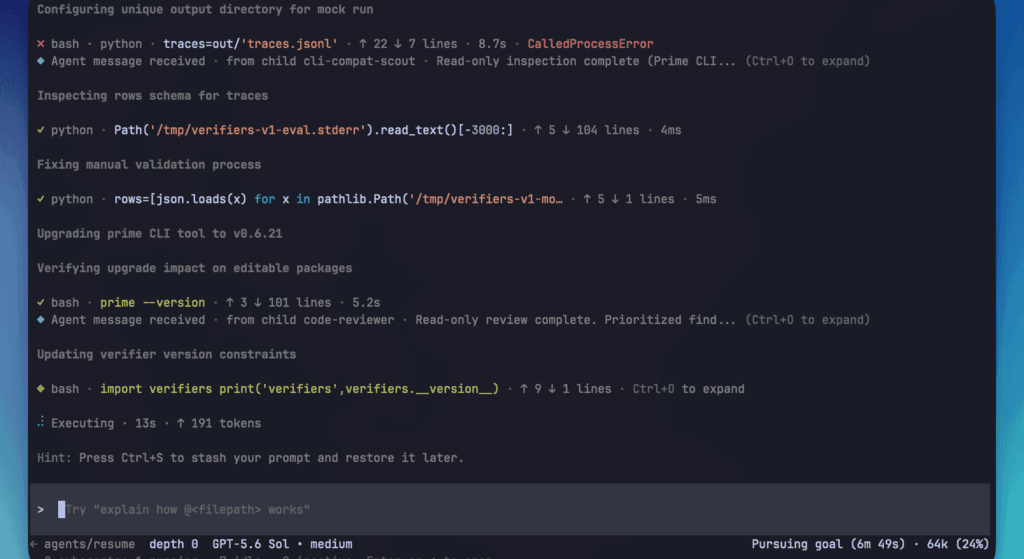Screen dimensions: 1024x559
Task: Click the blue diamond icon next to cli-compat-scout message
Action: (x=40, y=61)
